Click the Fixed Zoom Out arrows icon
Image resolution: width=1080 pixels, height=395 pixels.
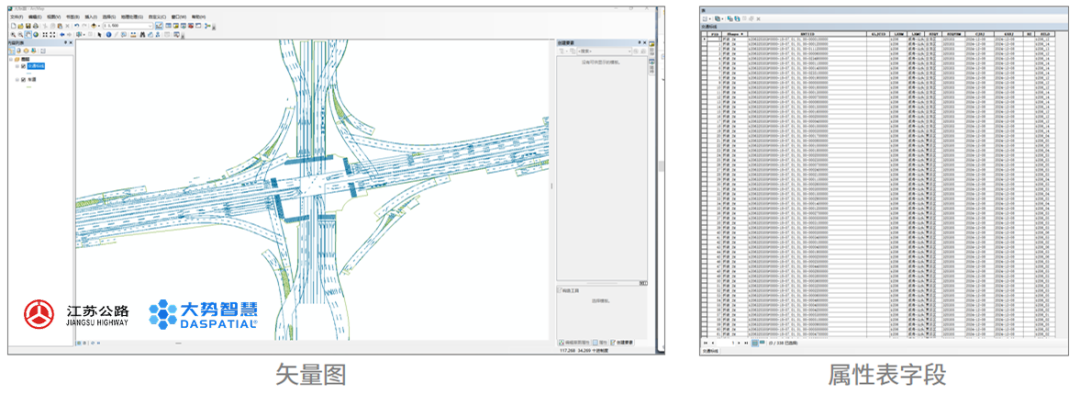tap(52, 34)
